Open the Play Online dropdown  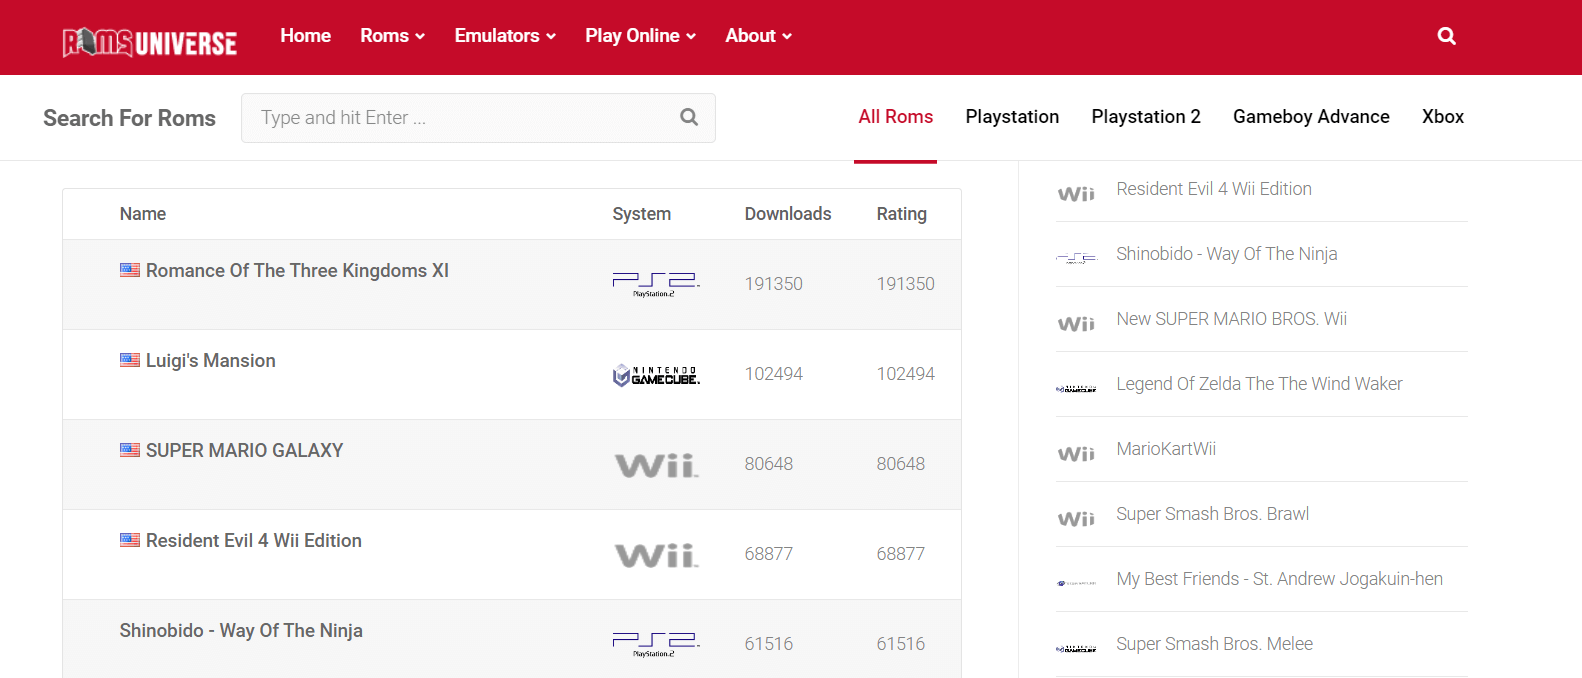(640, 36)
